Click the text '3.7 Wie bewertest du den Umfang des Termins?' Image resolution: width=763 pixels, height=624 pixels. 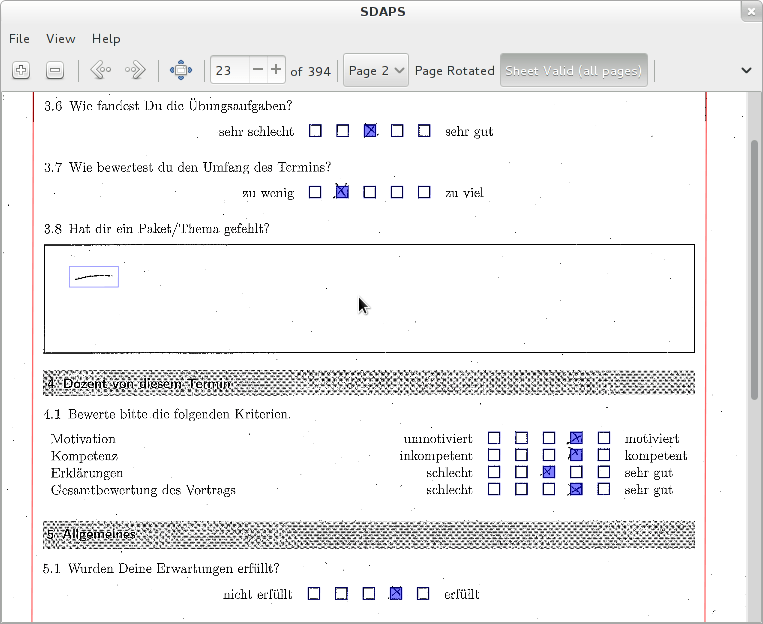[x=188, y=167]
